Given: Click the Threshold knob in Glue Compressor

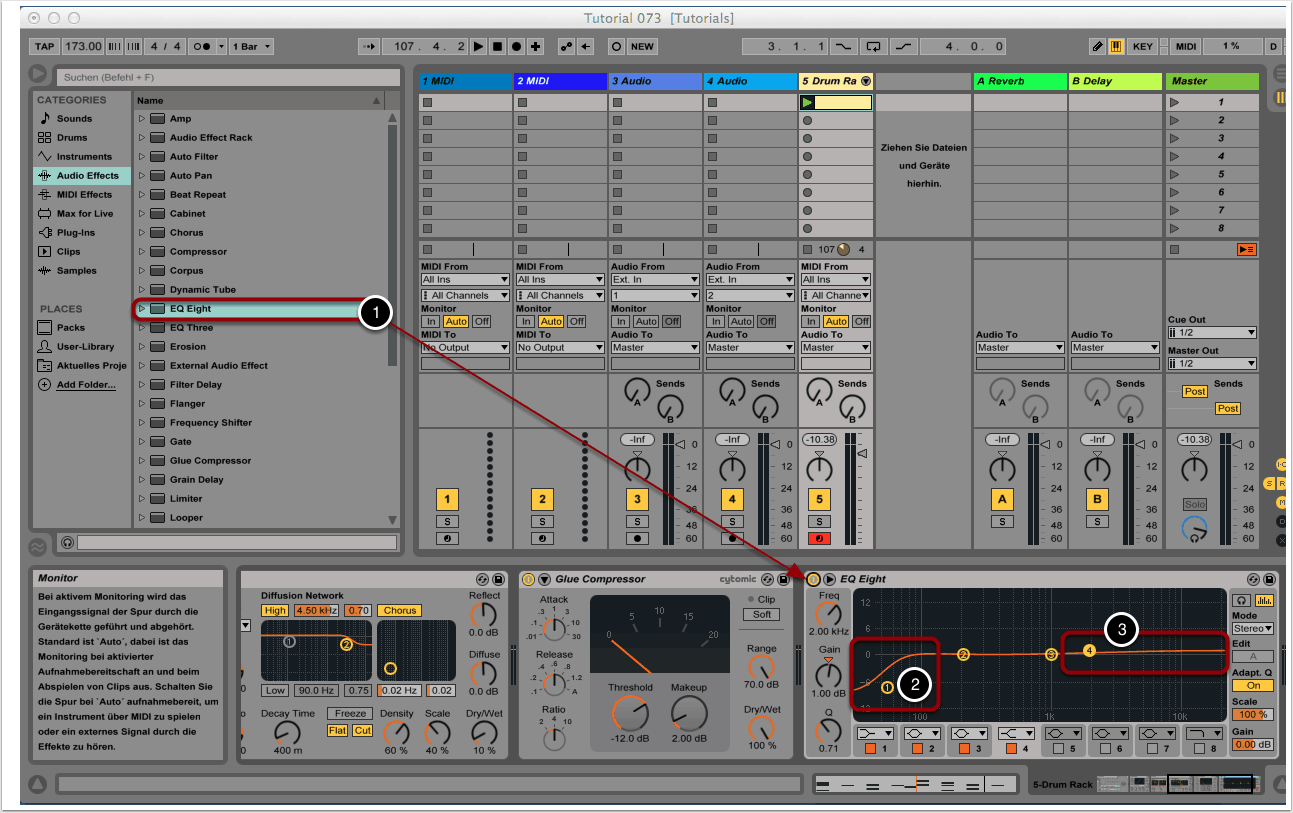Looking at the screenshot, I should click(629, 713).
